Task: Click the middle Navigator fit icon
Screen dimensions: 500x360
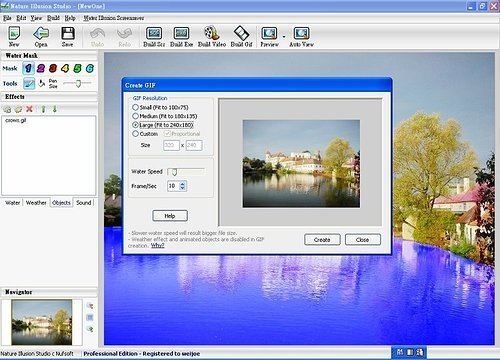Action: pyautogui.click(x=90, y=317)
